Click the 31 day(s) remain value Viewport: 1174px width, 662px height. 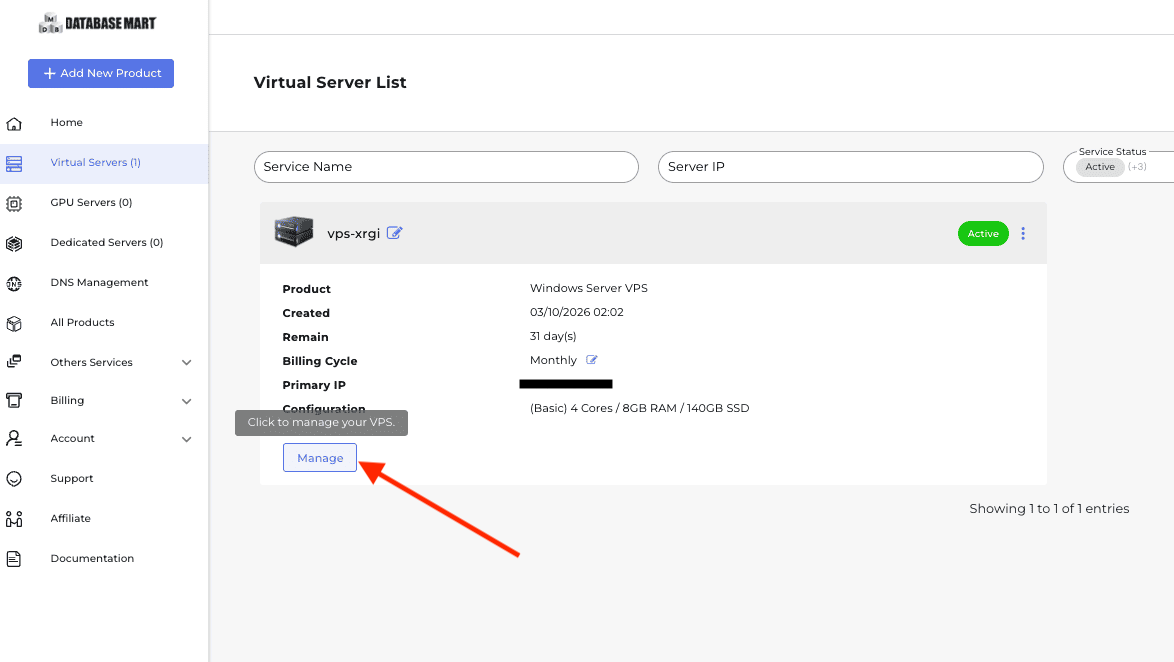553,336
